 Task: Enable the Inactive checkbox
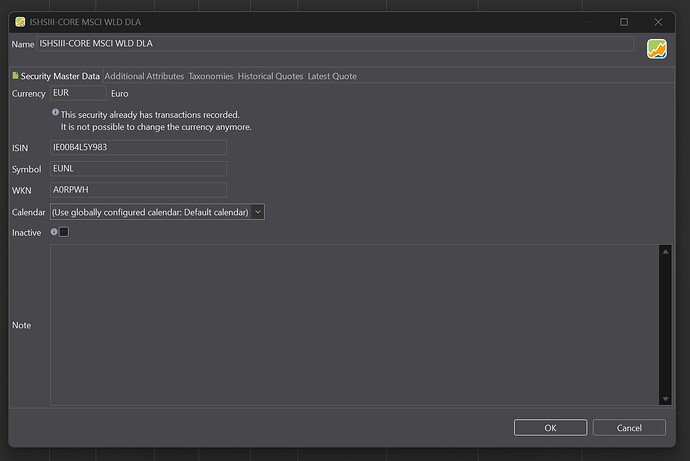click(64, 232)
